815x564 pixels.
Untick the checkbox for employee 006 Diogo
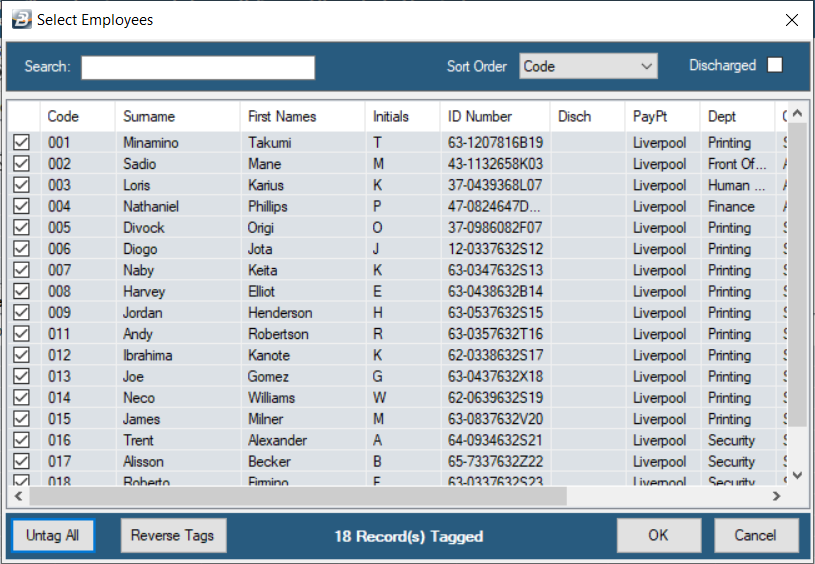pyautogui.click(x=21, y=249)
